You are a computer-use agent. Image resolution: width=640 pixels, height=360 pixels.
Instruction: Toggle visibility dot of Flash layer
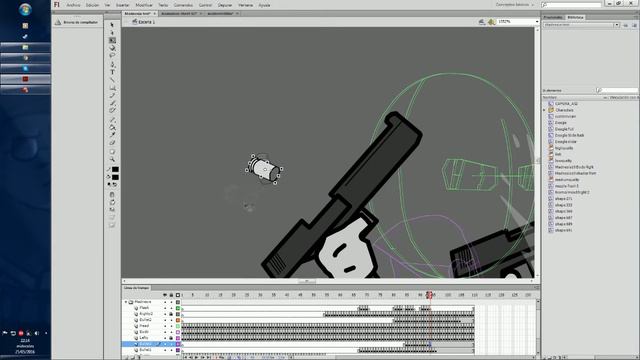(165, 308)
